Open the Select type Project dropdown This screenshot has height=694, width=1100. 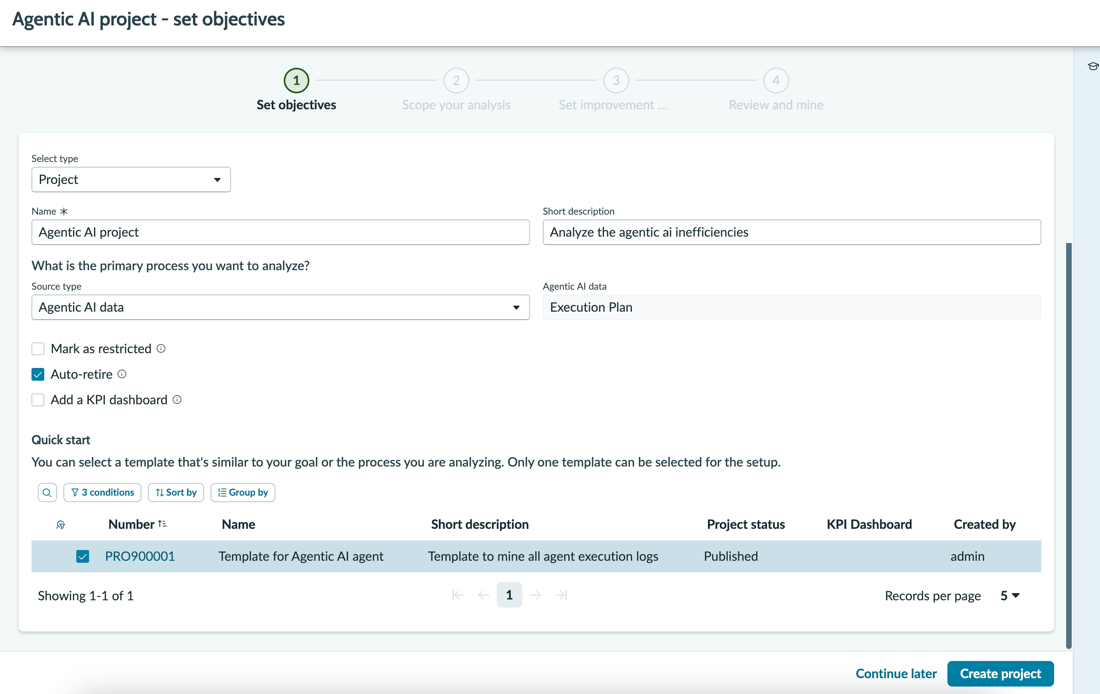point(131,180)
